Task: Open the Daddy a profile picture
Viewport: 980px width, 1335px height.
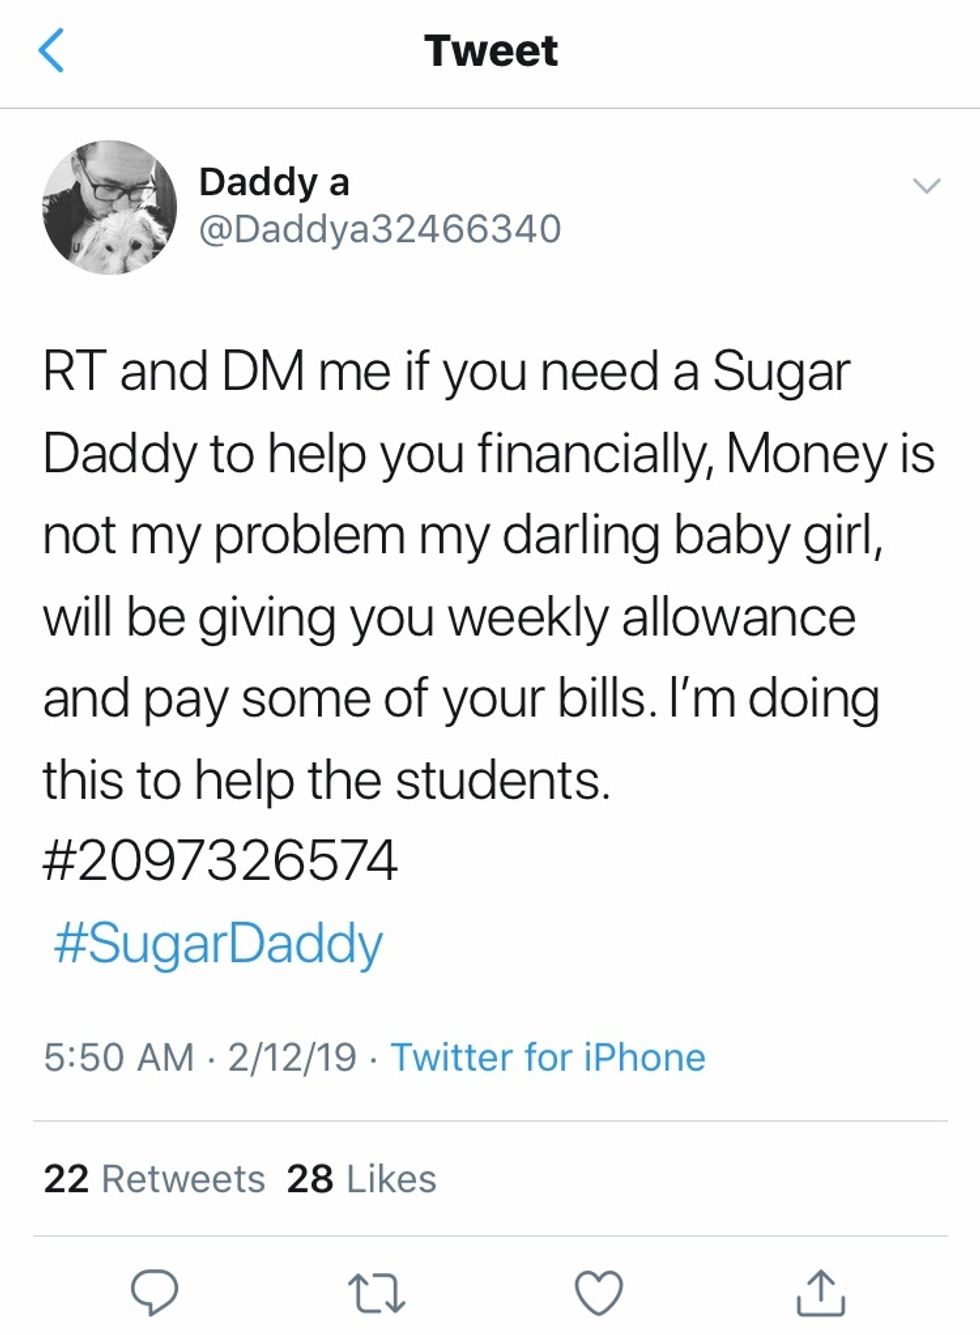Action: tap(110, 207)
